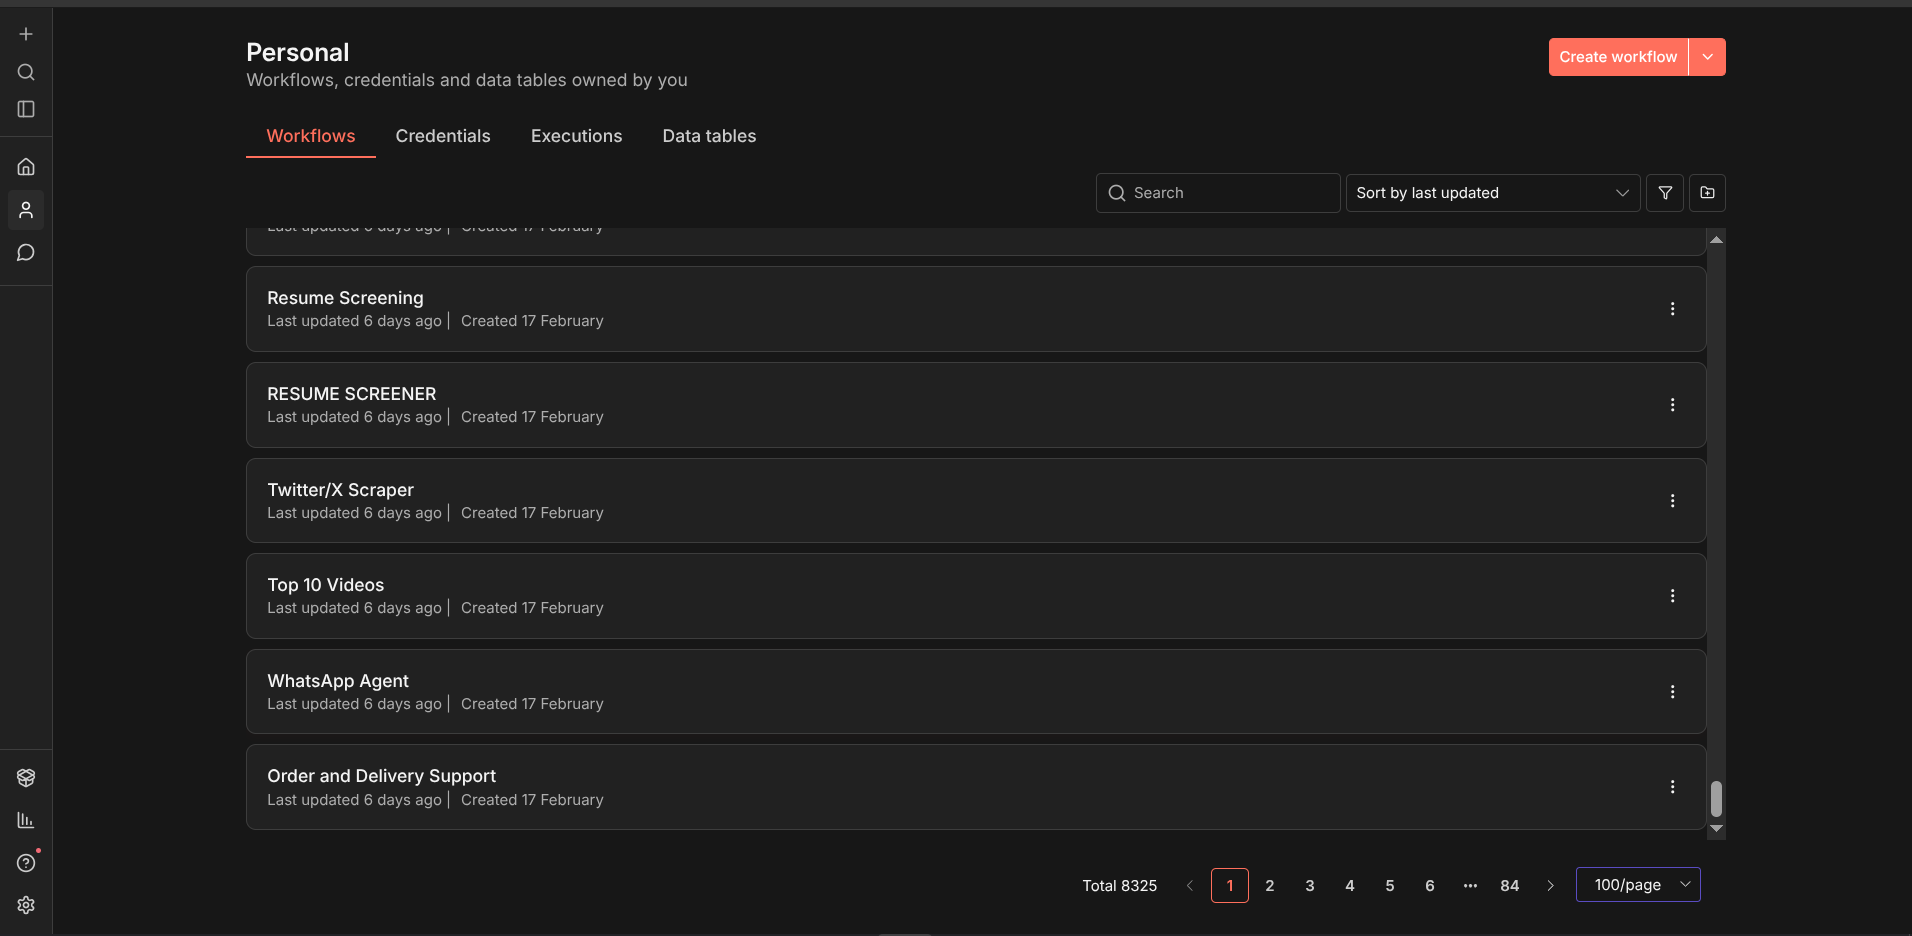Open the settings gear icon

[x=25, y=905]
